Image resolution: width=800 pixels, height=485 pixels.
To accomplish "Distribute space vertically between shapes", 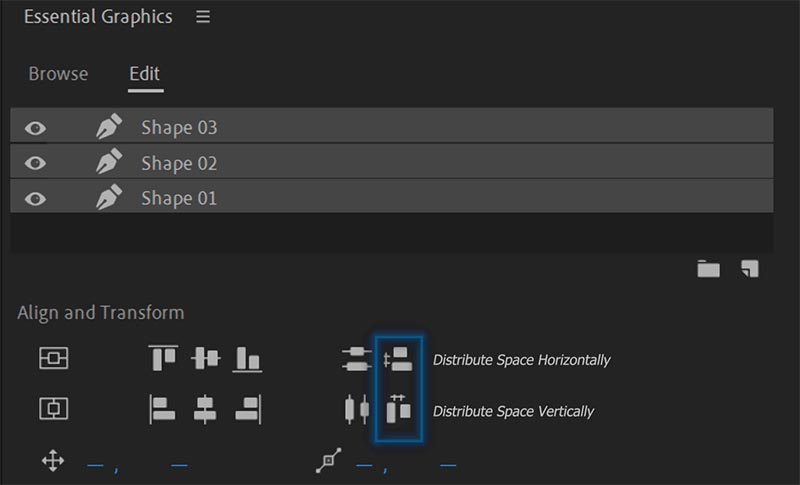I will pos(398,409).
